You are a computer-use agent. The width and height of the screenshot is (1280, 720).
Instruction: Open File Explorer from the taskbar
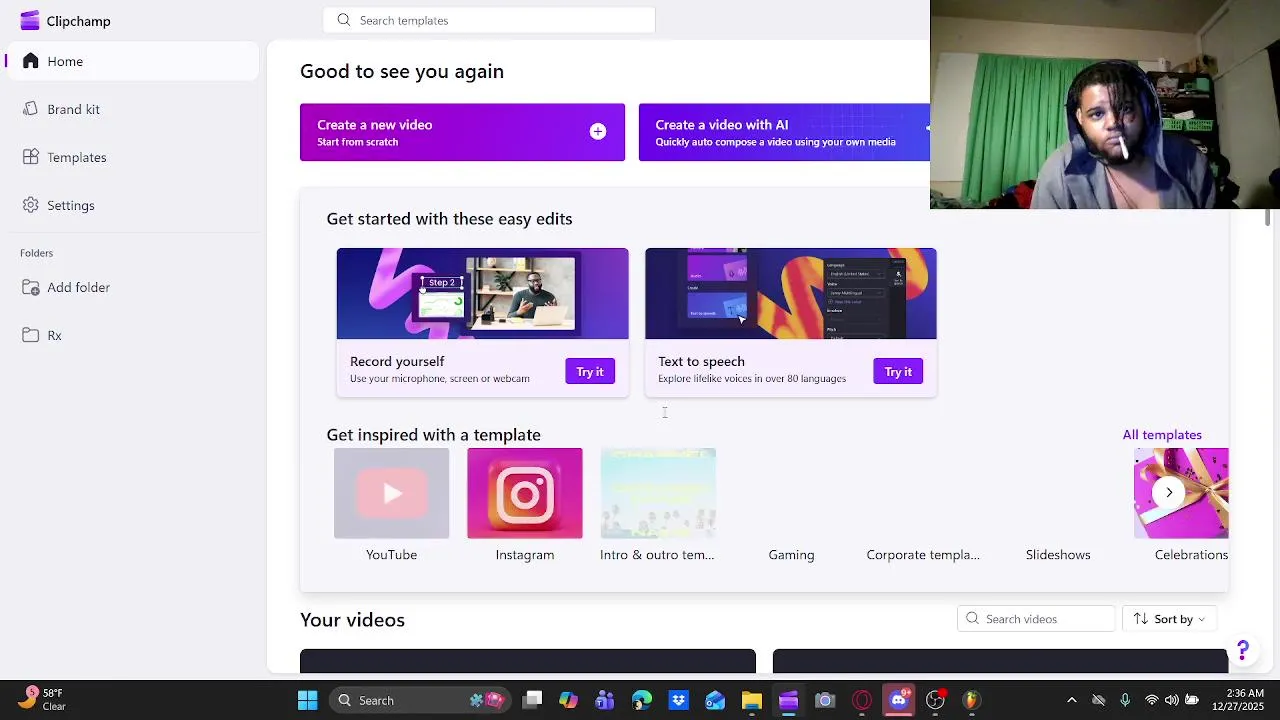pyautogui.click(x=751, y=700)
